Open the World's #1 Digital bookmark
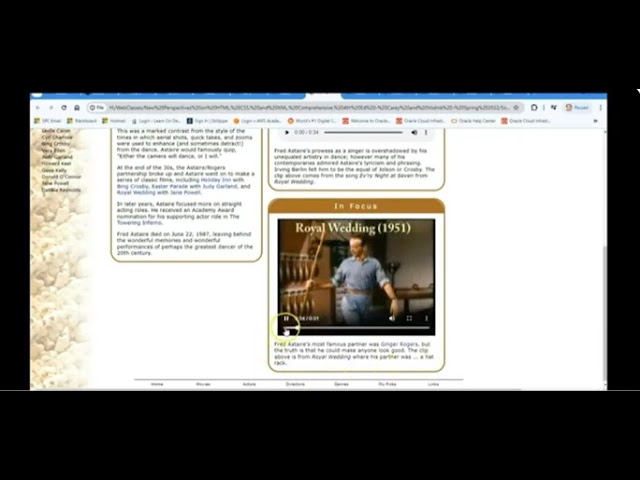This screenshot has width=640, height=480. coord(312,121)
